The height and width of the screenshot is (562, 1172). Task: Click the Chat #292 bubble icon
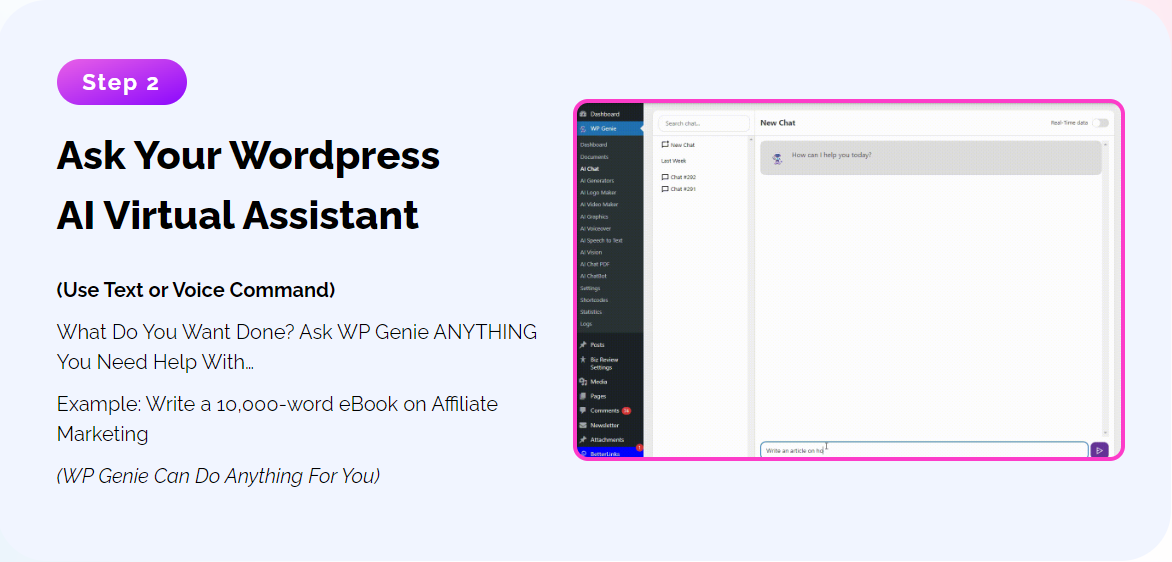[665, 177]
